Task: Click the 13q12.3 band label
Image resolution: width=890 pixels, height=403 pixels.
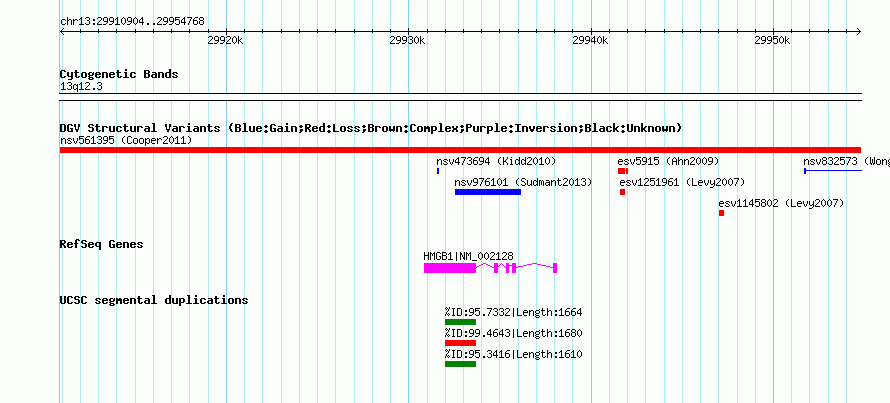Action: [x=81, y=87]
